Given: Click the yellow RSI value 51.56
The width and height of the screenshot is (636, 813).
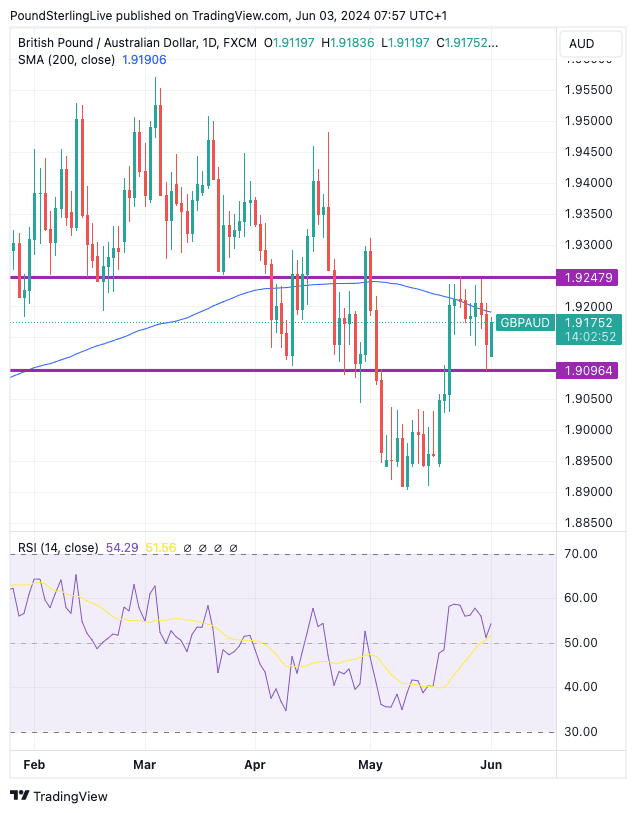Looking at the screenshot, I should click(x=160, y=548).
